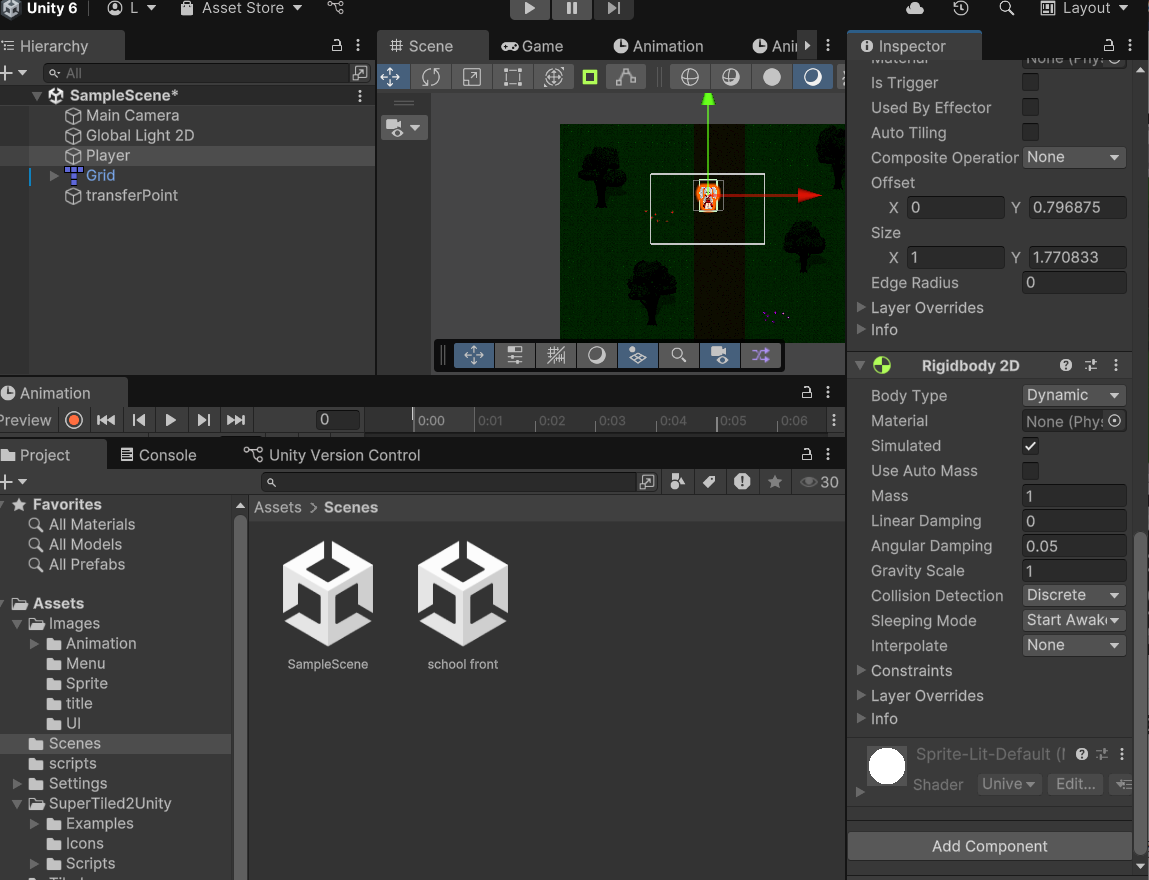Click Search by Label icon in Project
Viewport: 1149px width, 880px height.
tap(709, 481)
